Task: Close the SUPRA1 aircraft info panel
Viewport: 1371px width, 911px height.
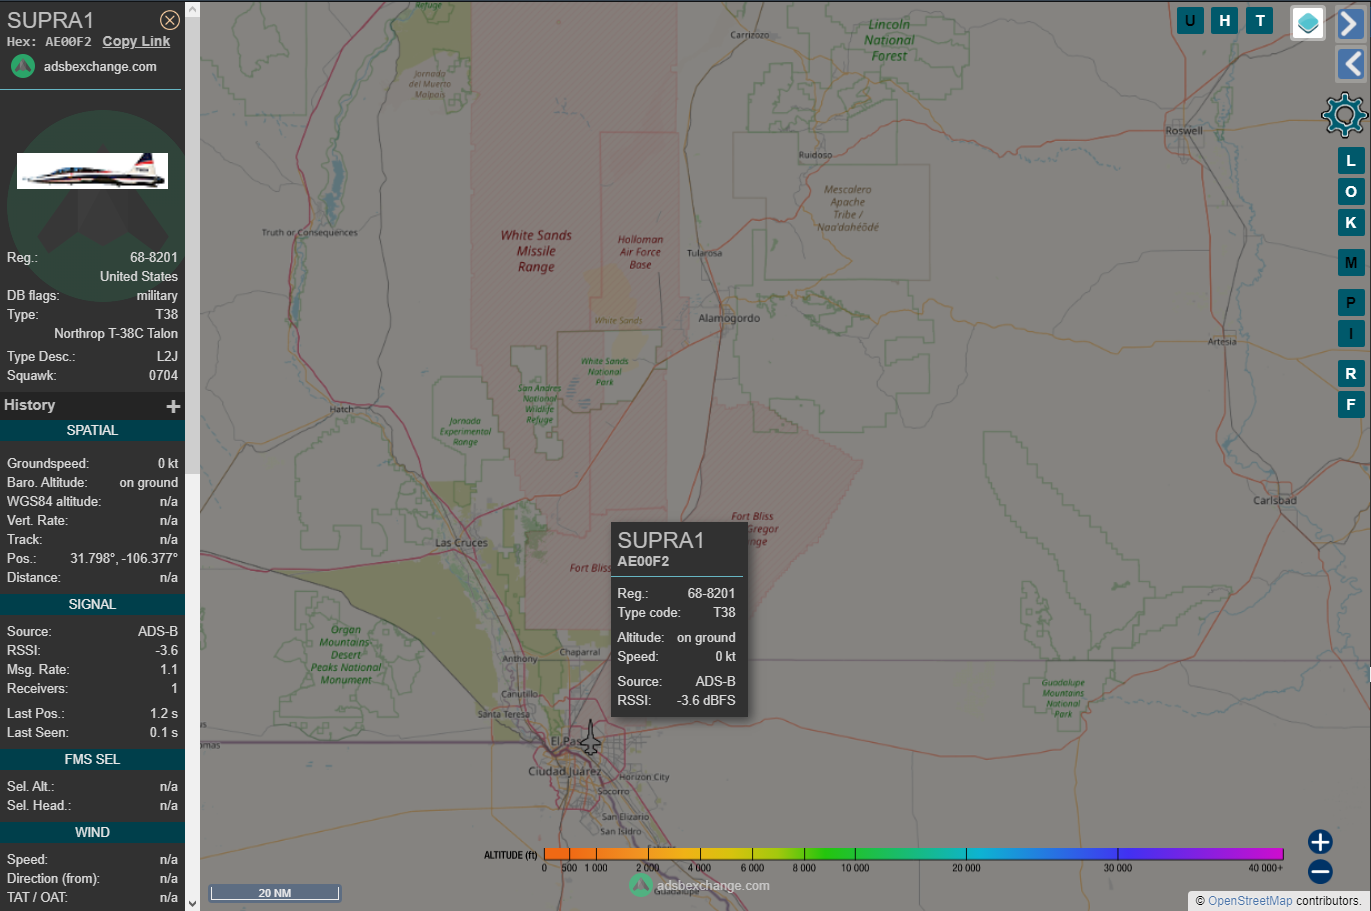Action: pyautogui.click(x=170, y=20)
